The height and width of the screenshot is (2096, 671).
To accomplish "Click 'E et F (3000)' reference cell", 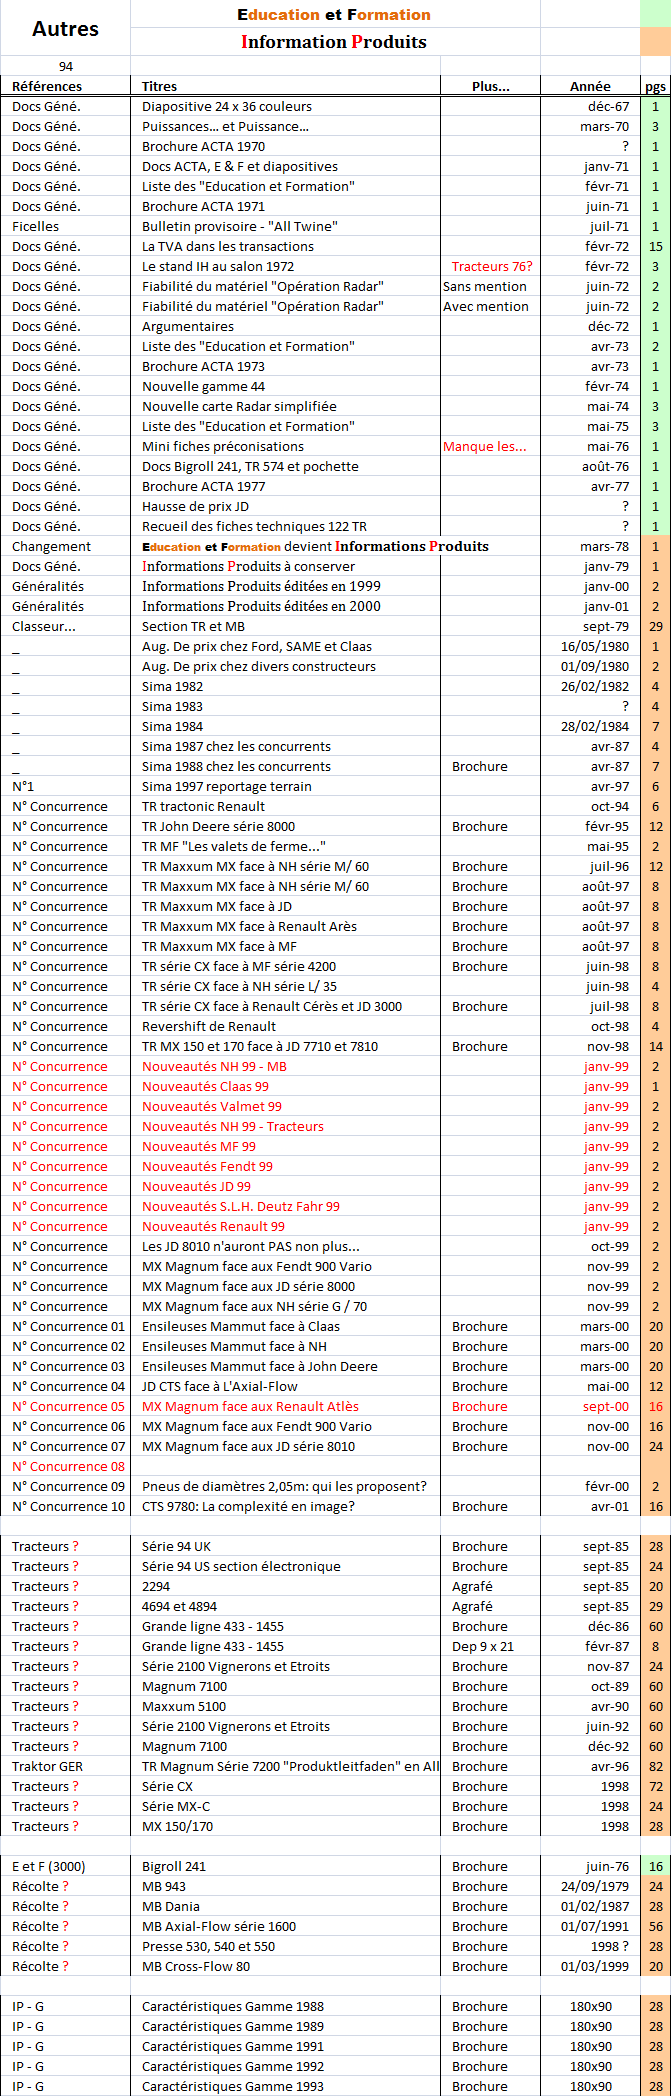I will 49,1866.
